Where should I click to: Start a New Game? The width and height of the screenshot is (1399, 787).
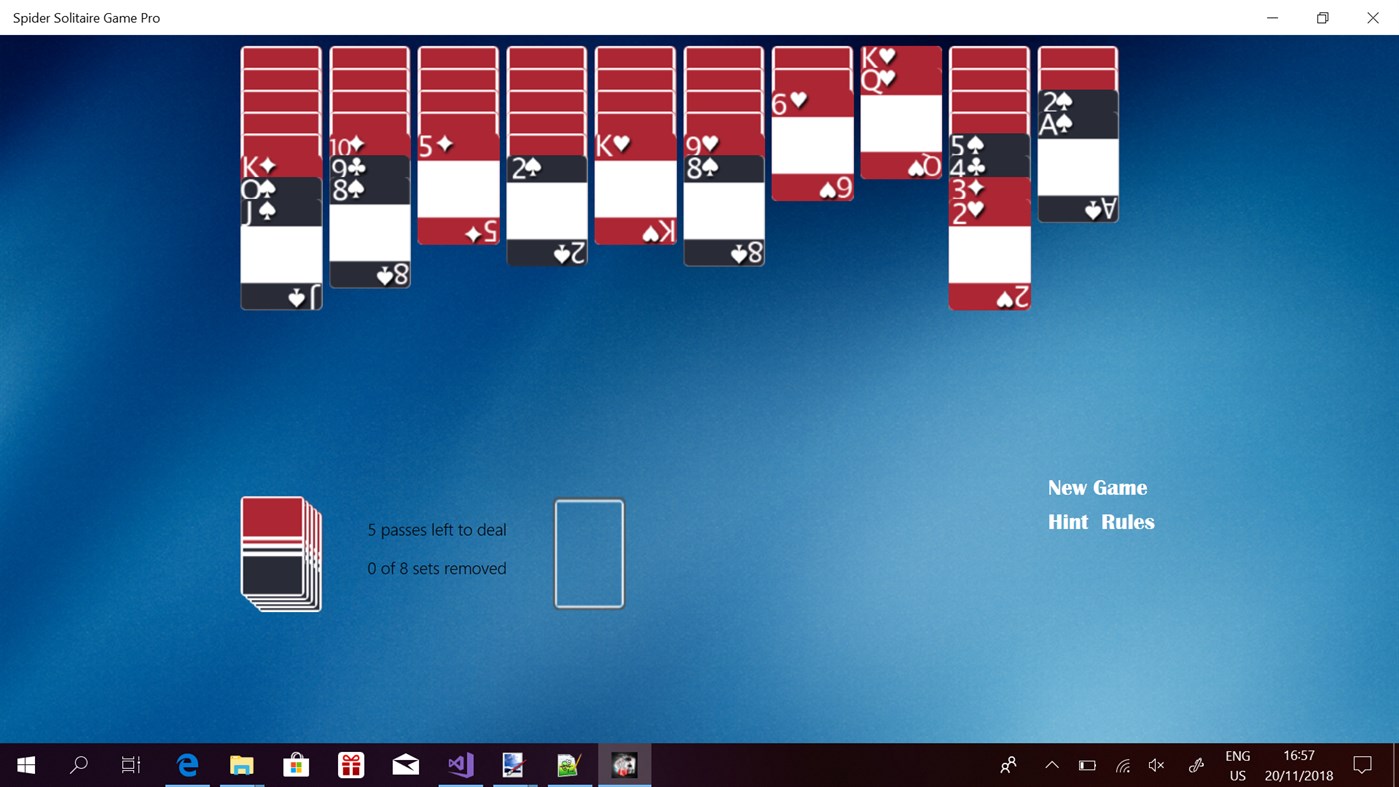[1097, 487]
